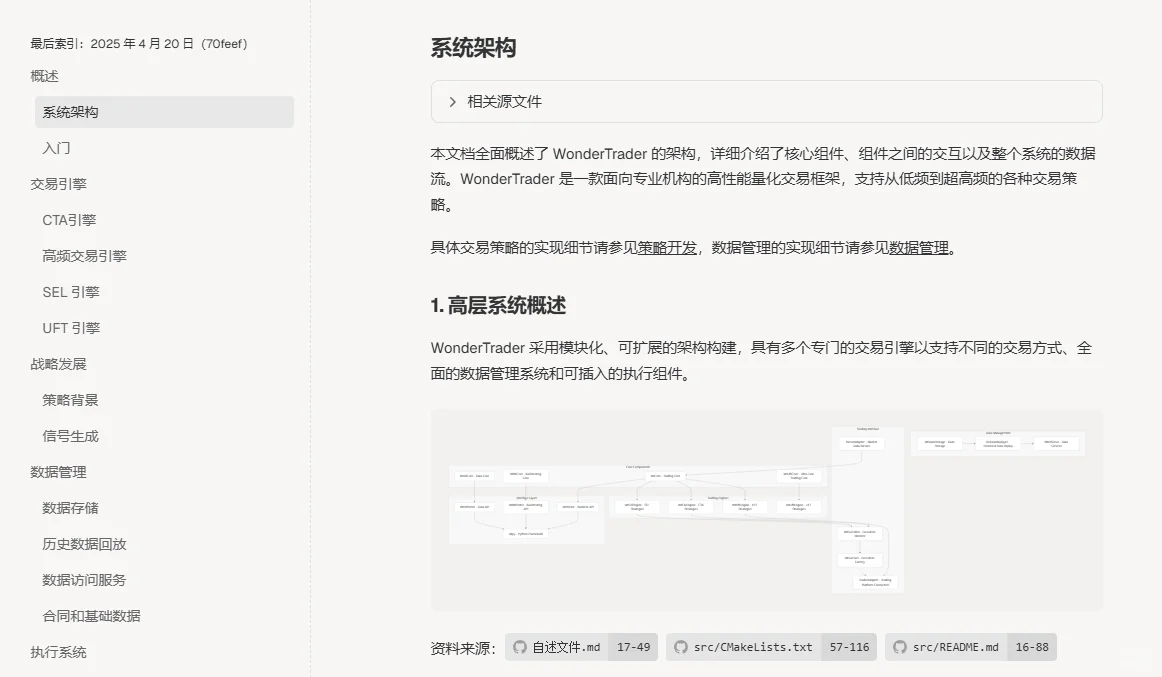This screenshot has width=1162, height=677.
Task: Select SEL 引擎 in the sidebar
Action: coord(70,291)
